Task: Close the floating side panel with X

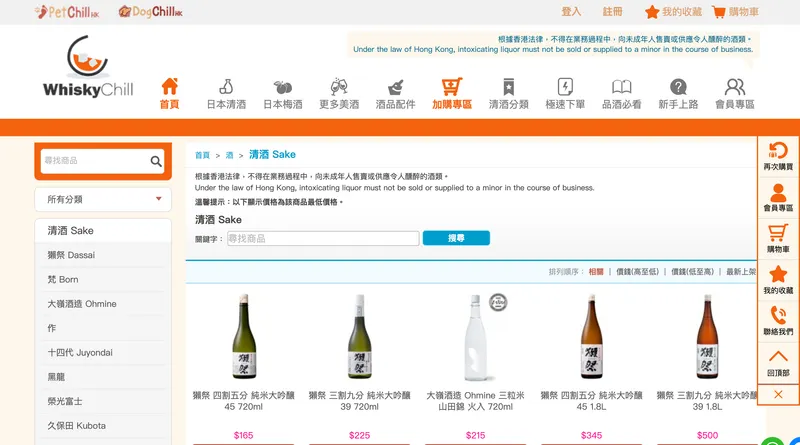Action: 778,394
